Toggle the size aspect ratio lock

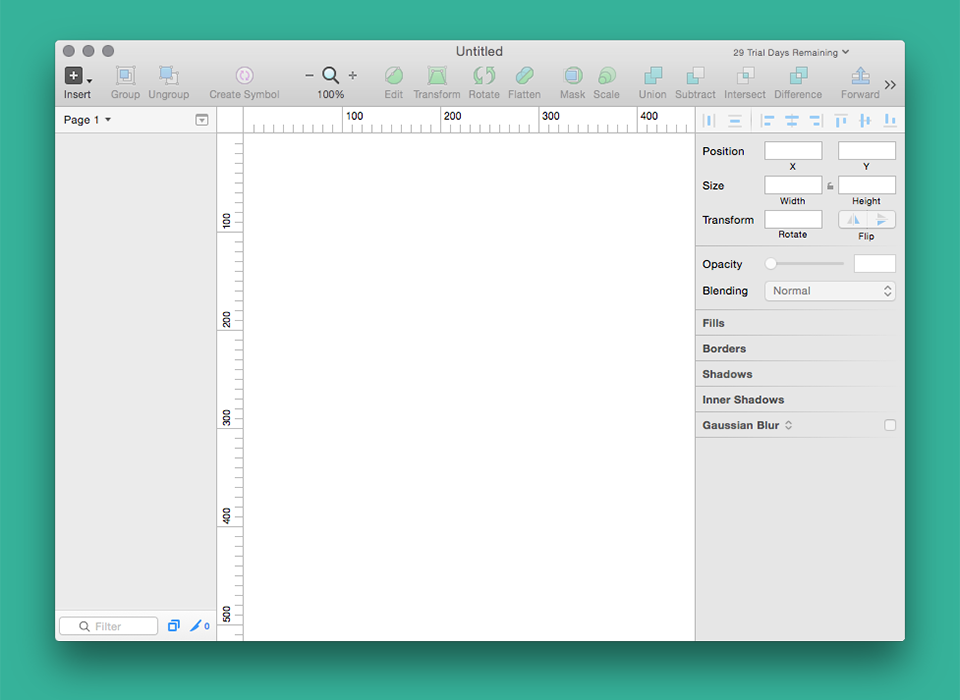tap(830, 186)
